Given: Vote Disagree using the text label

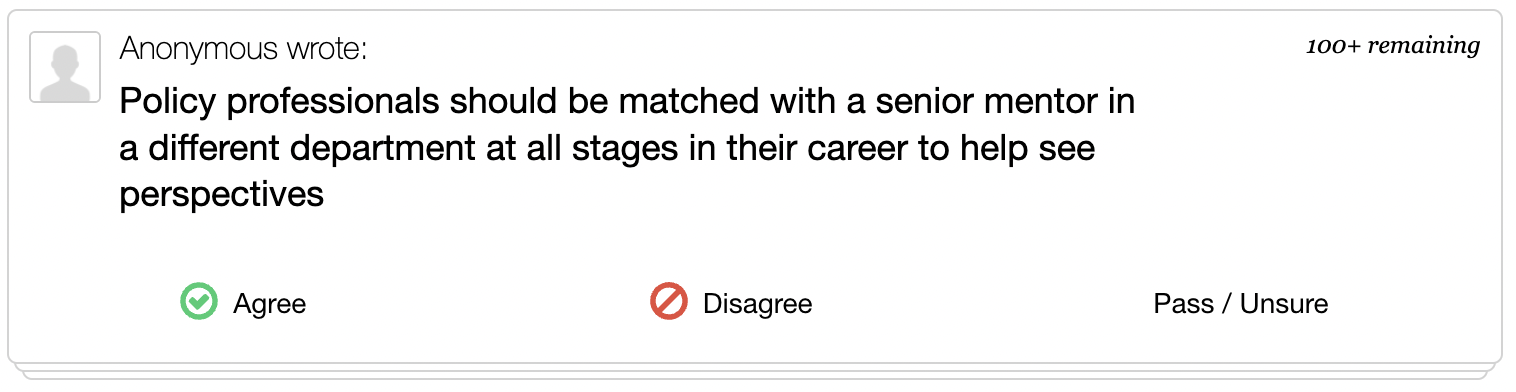Looking at the screenshot, I should (x=757, y=304).
